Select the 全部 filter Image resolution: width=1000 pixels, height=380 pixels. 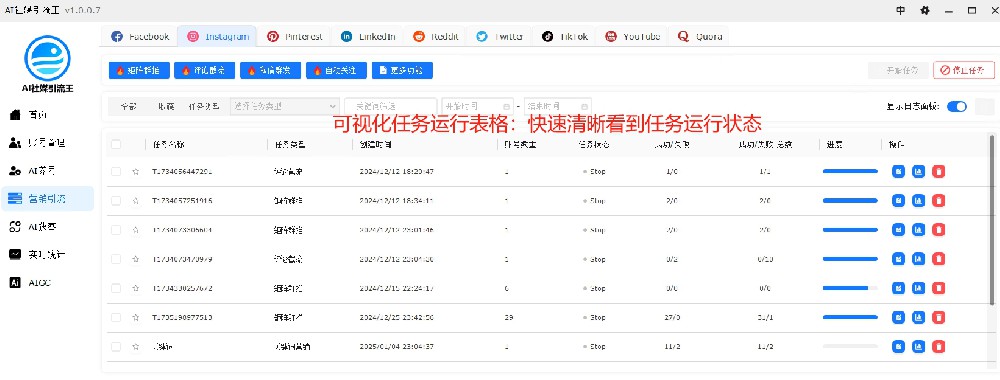pyautogui.click(x=128, y=107)
